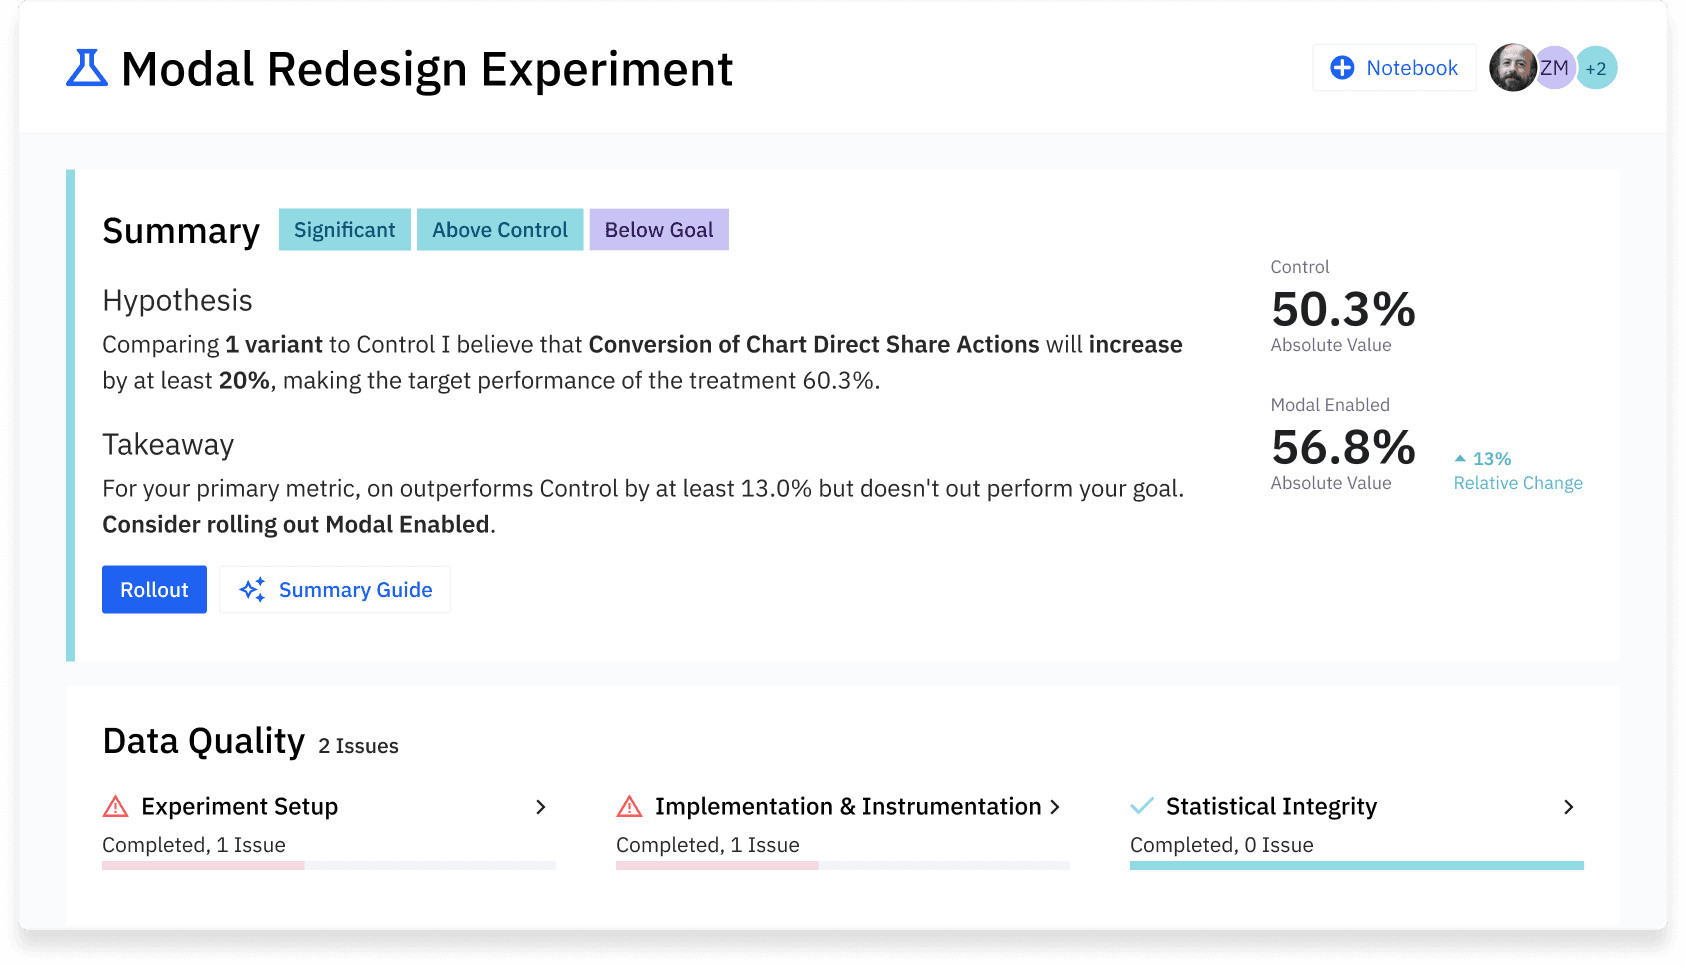Click the plus icon on the Notebook button
This screenshot has width=1686, height=966.
pos(1340,67)
